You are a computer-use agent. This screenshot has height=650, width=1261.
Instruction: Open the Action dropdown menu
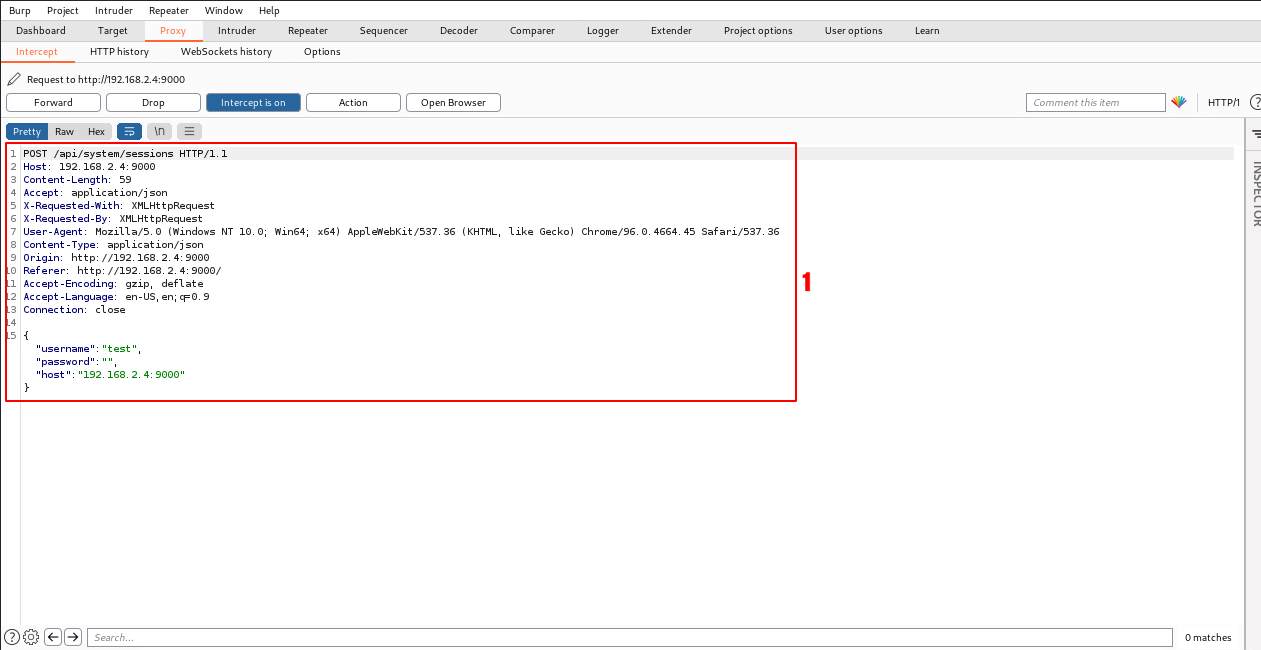click(x=353, y=102)
